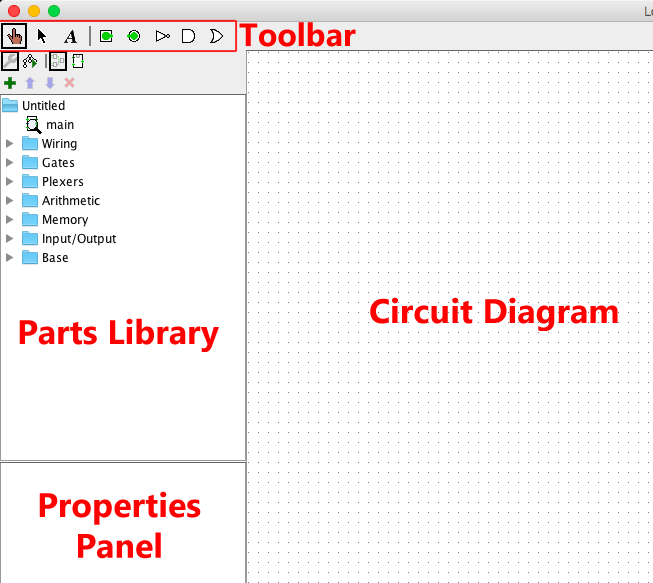The image size is (653, 583).
Task: Select the Untitled project label
Action: (44, 106)
